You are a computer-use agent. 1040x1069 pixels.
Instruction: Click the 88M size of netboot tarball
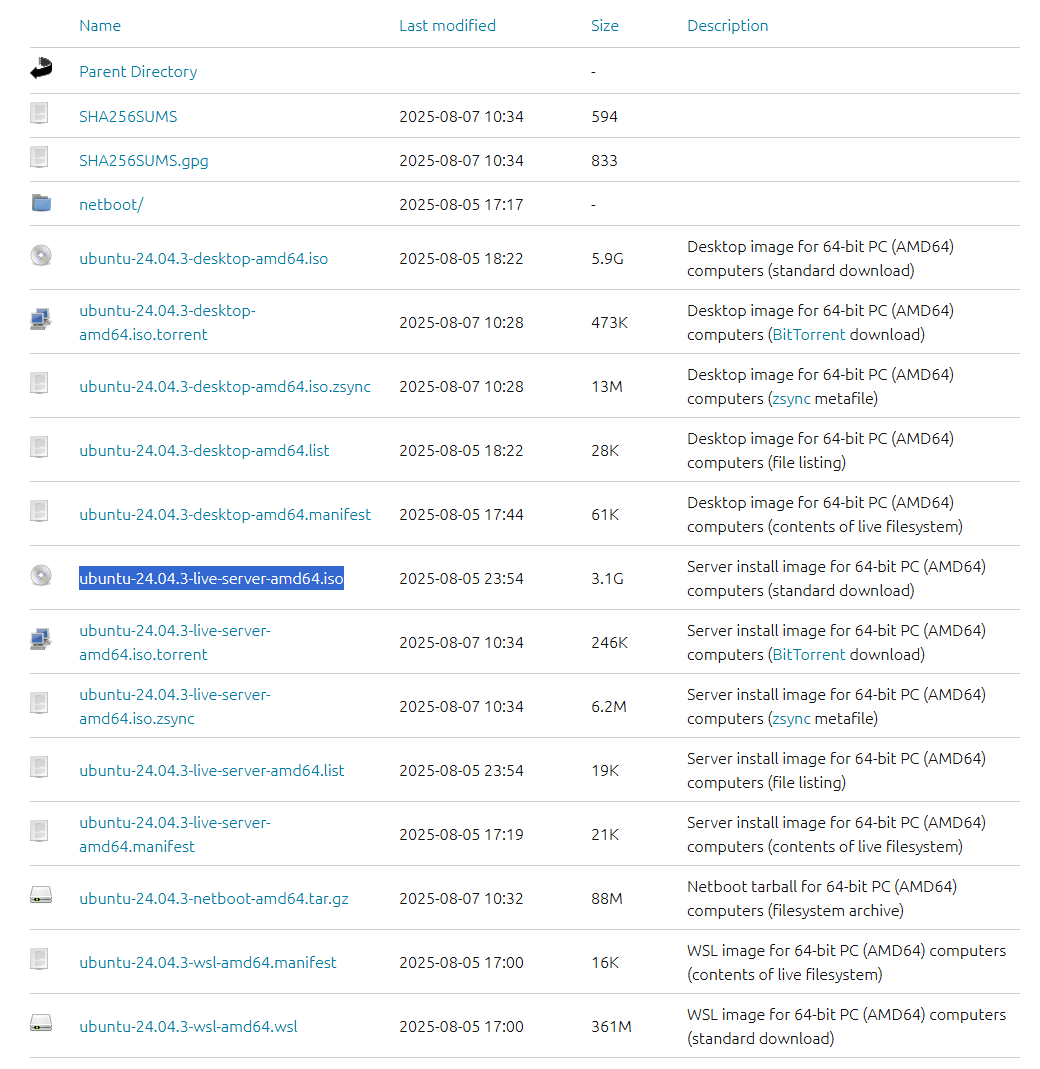point(607,899)
